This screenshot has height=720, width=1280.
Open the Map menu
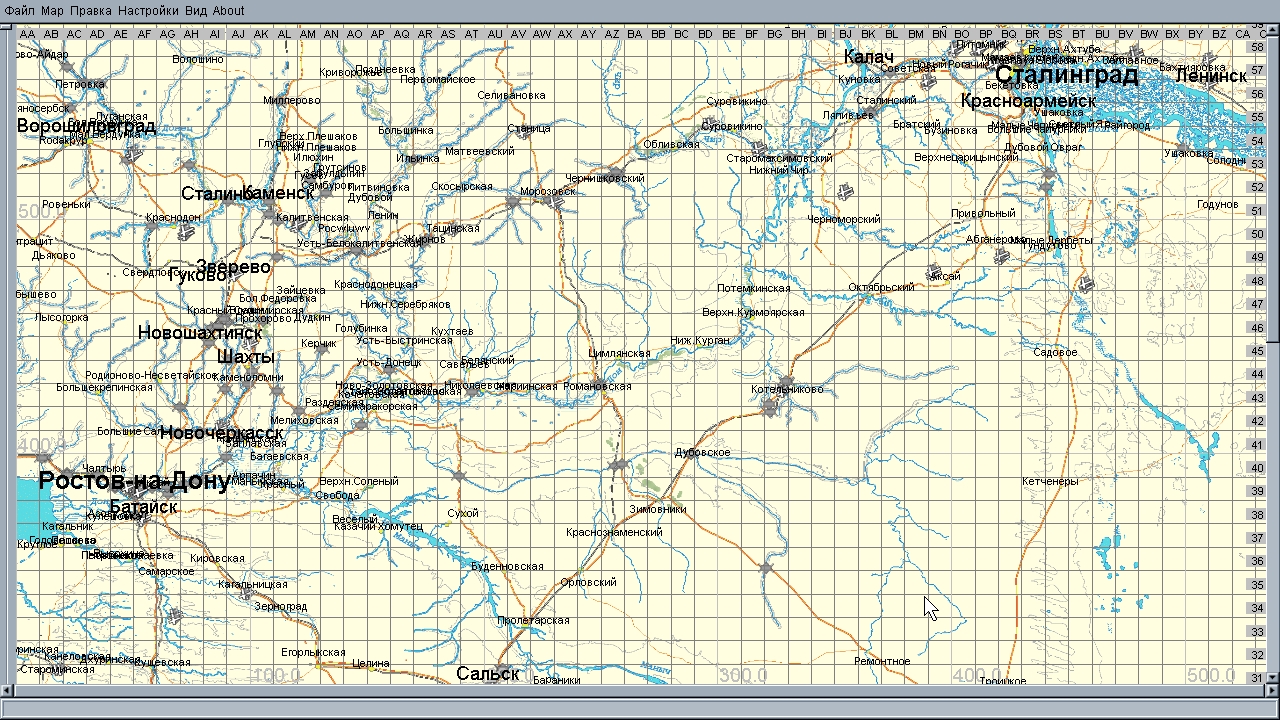pyautogui.click(x=52, y=11)
